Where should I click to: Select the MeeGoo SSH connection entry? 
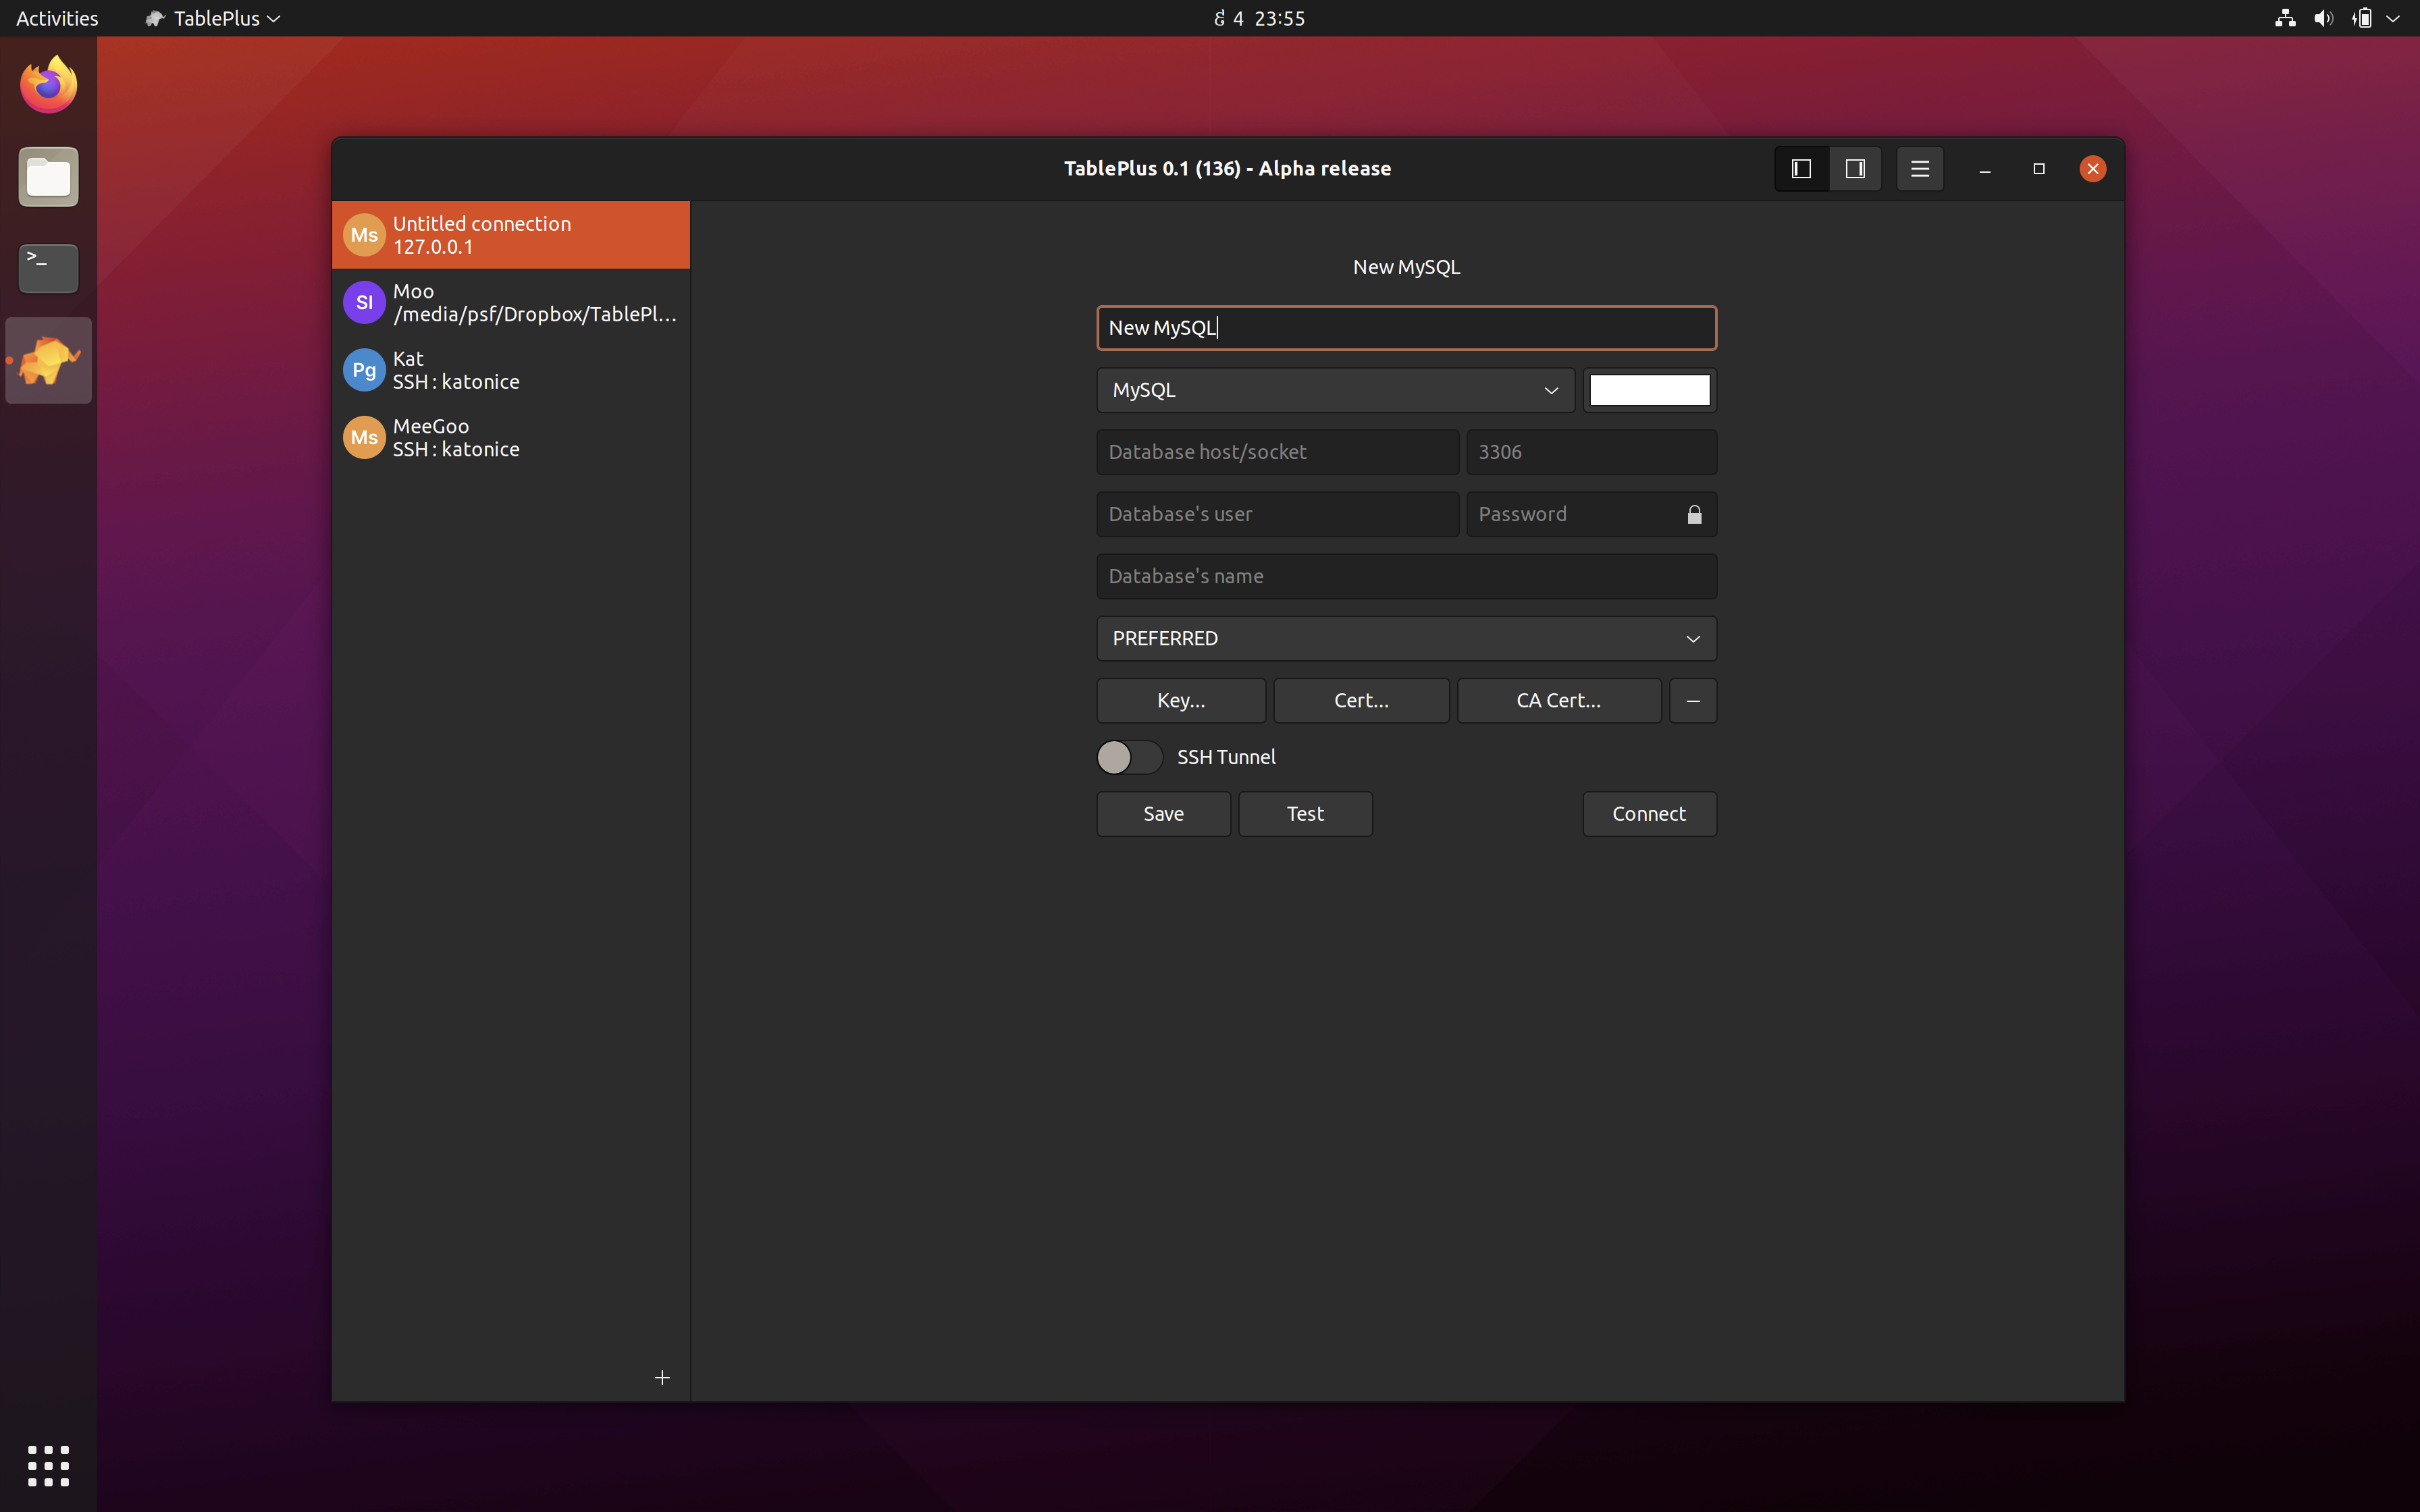tap(511, 437)
